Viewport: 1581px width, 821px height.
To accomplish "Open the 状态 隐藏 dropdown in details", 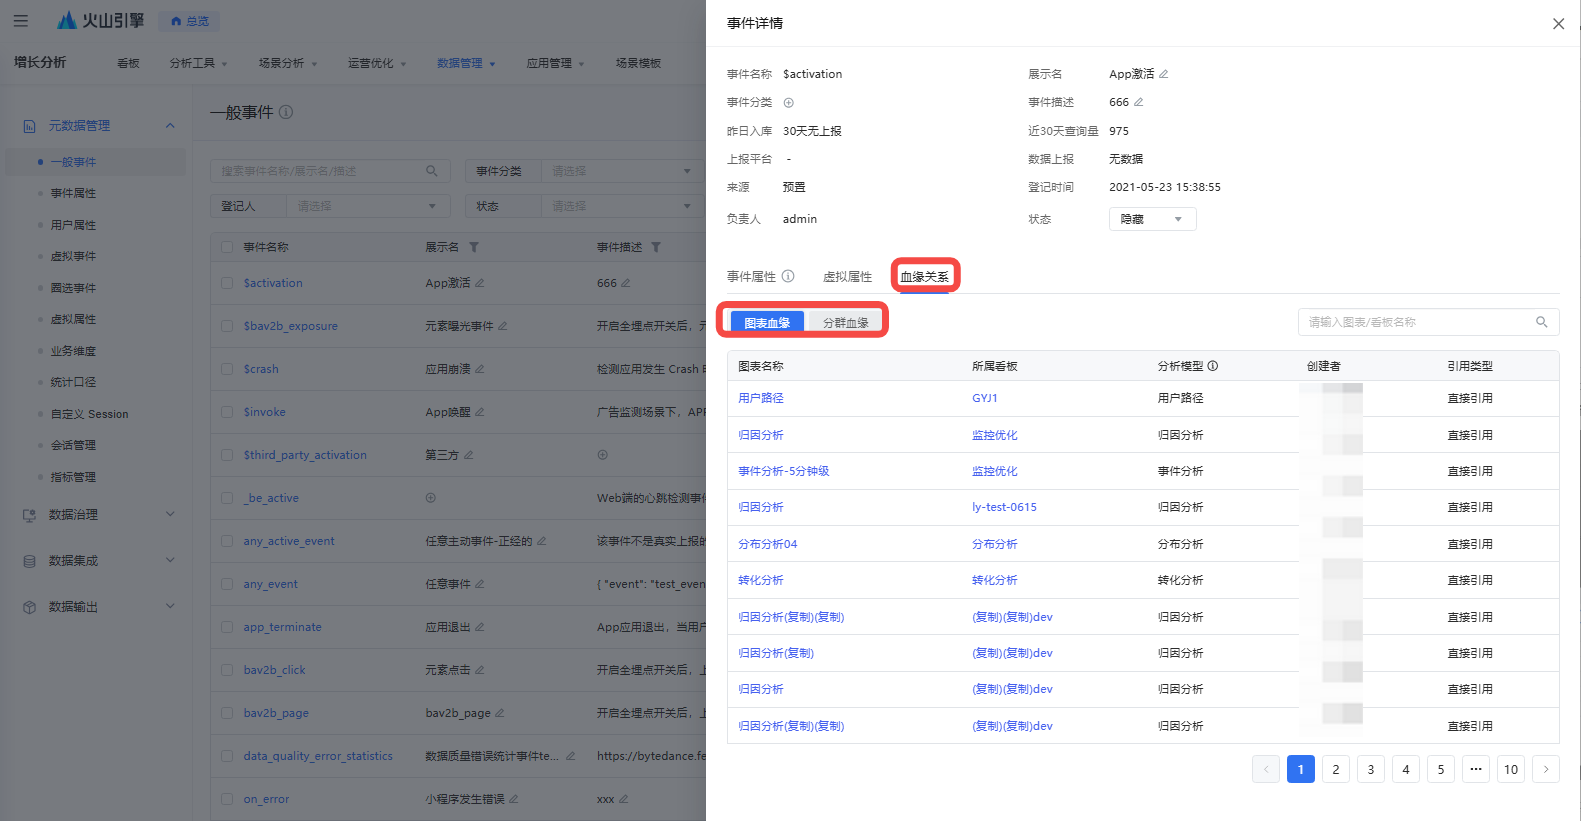I will (x=1152, y=219).
